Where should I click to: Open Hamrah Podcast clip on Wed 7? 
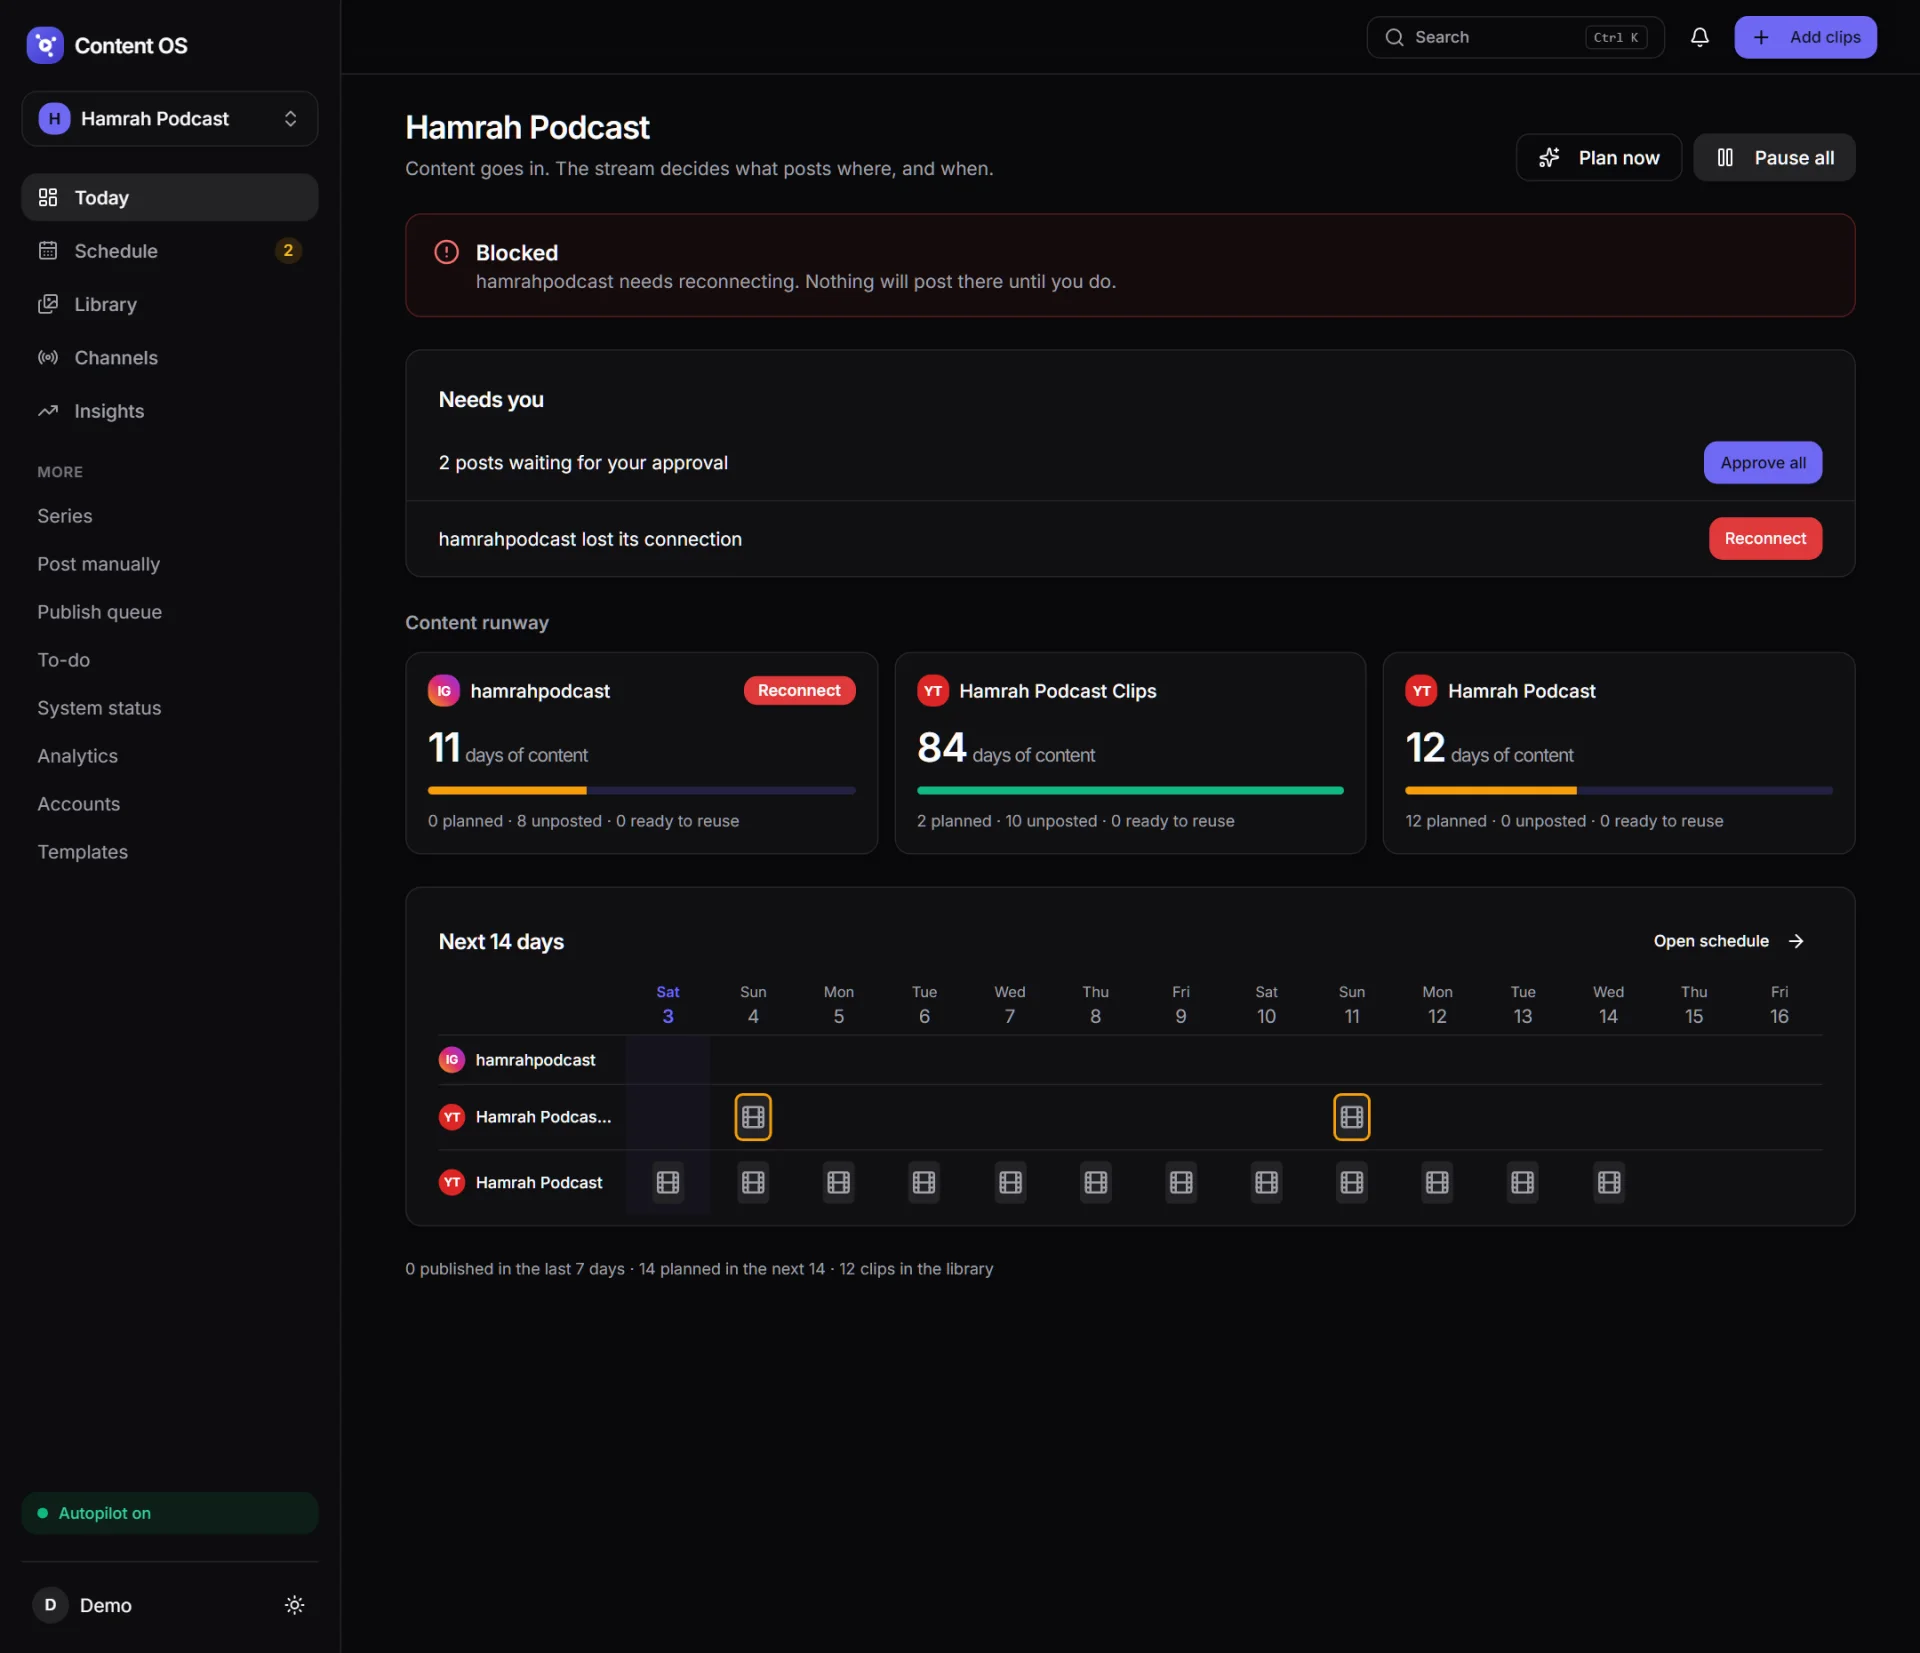pyautogui.click(x=1010, y=1183)
